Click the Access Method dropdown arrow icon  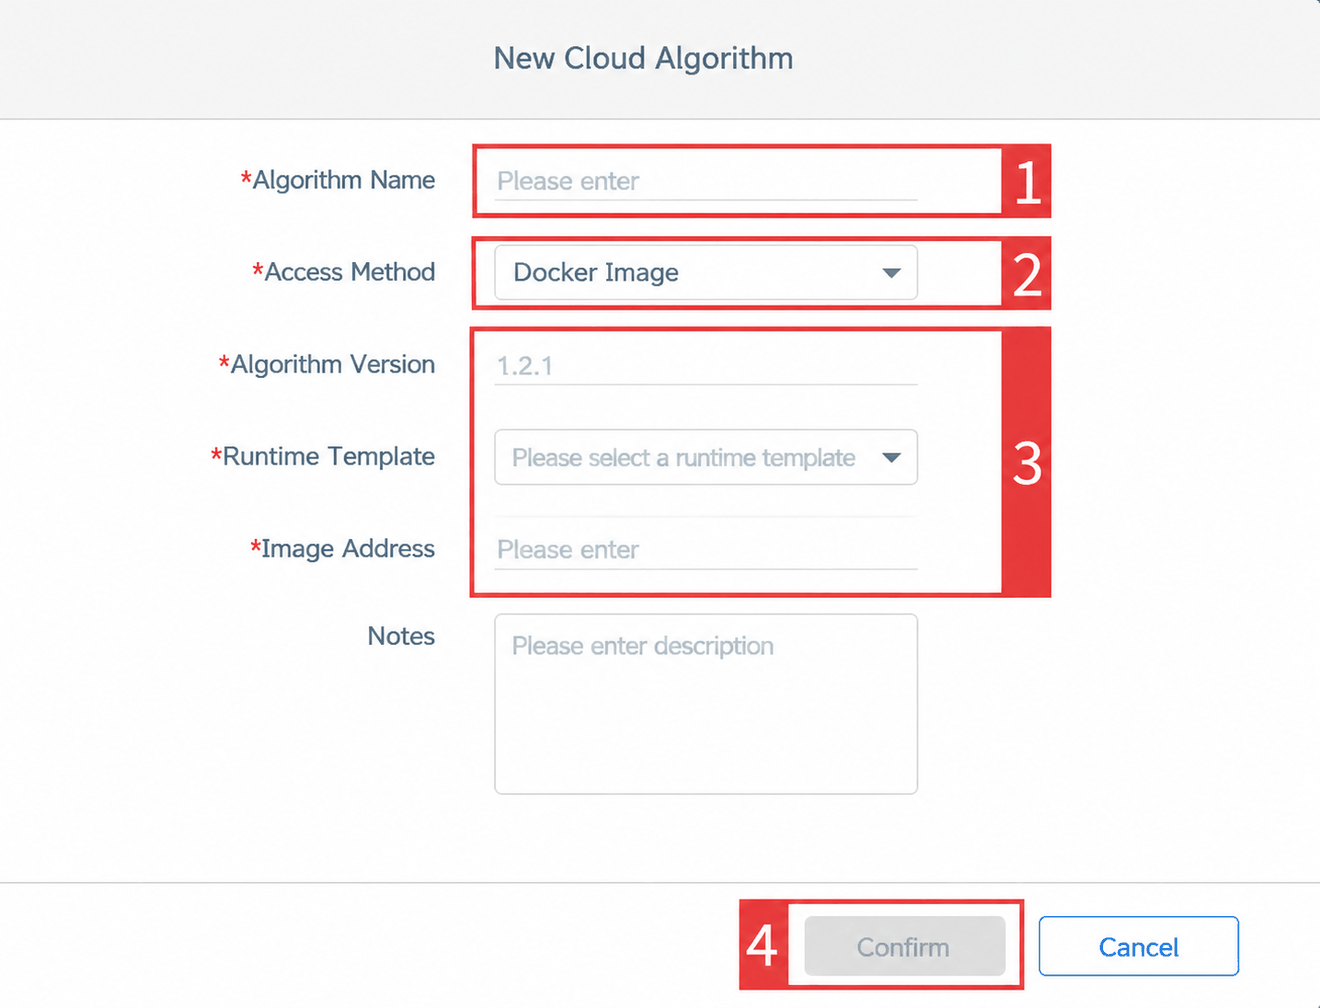891,273
